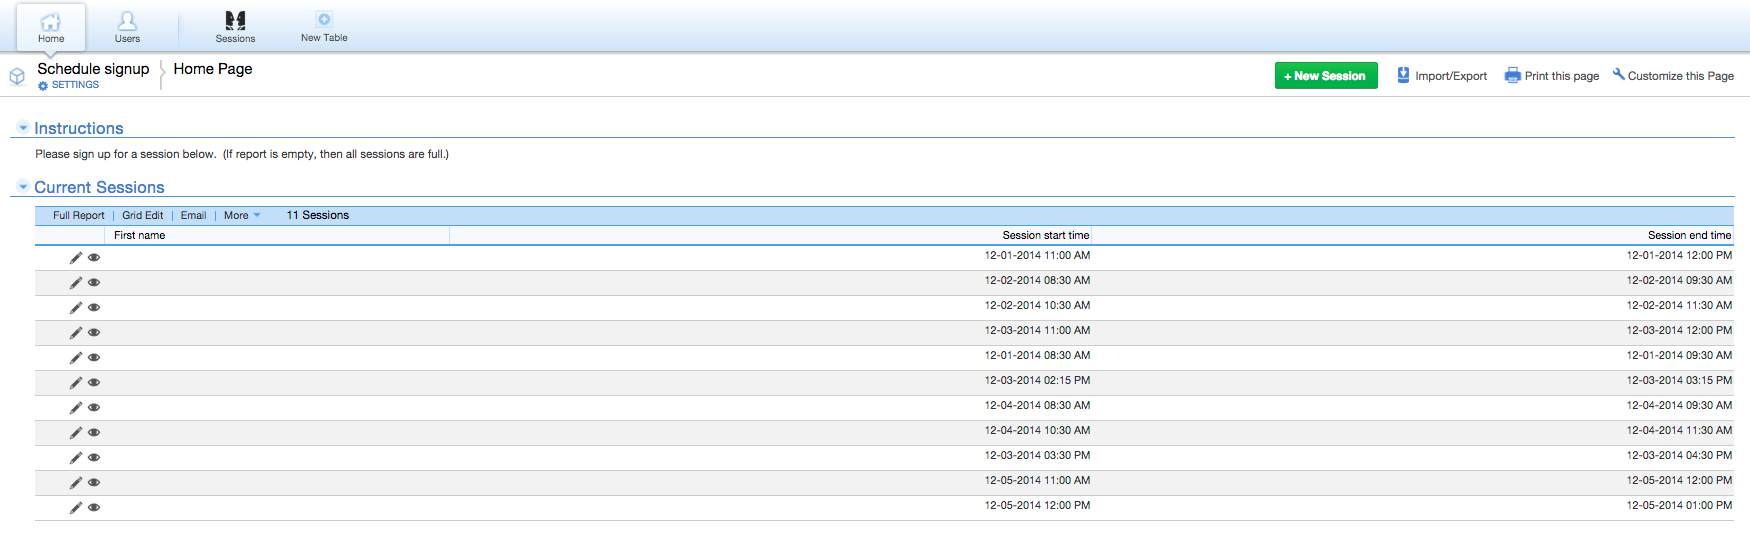This screenshot has width=1750, height=544.
Task: View the 12-05-2014 12:00 PM session via eye icon
Action: (94, 508)
